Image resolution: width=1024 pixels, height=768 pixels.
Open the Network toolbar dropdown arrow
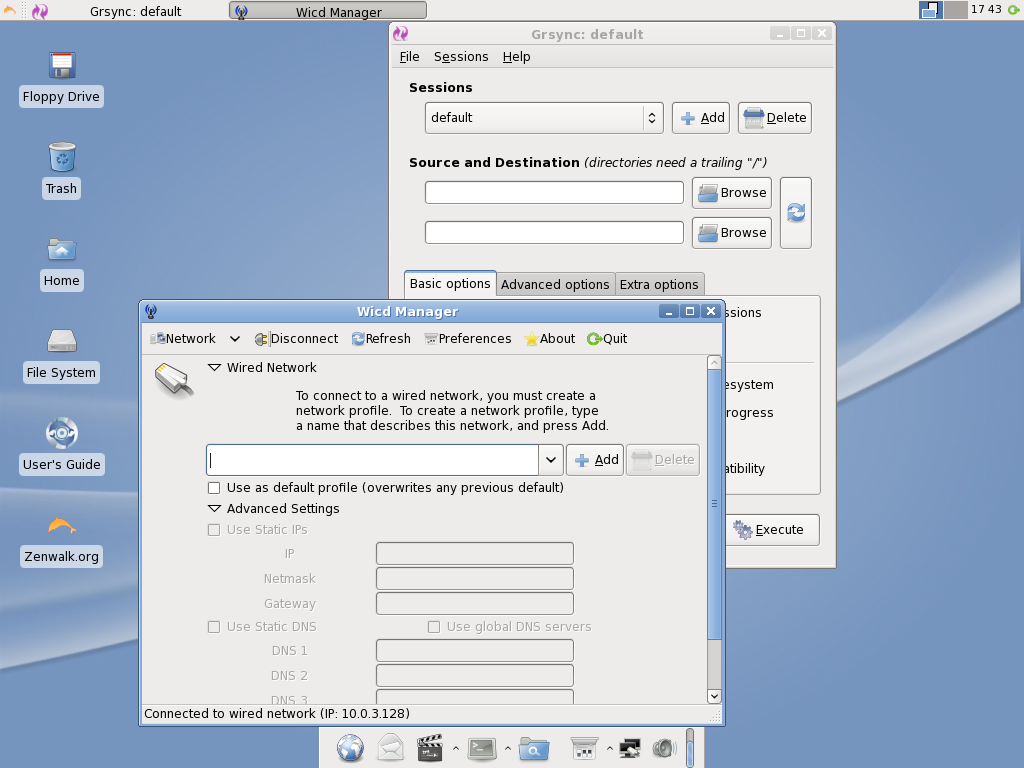234,339
